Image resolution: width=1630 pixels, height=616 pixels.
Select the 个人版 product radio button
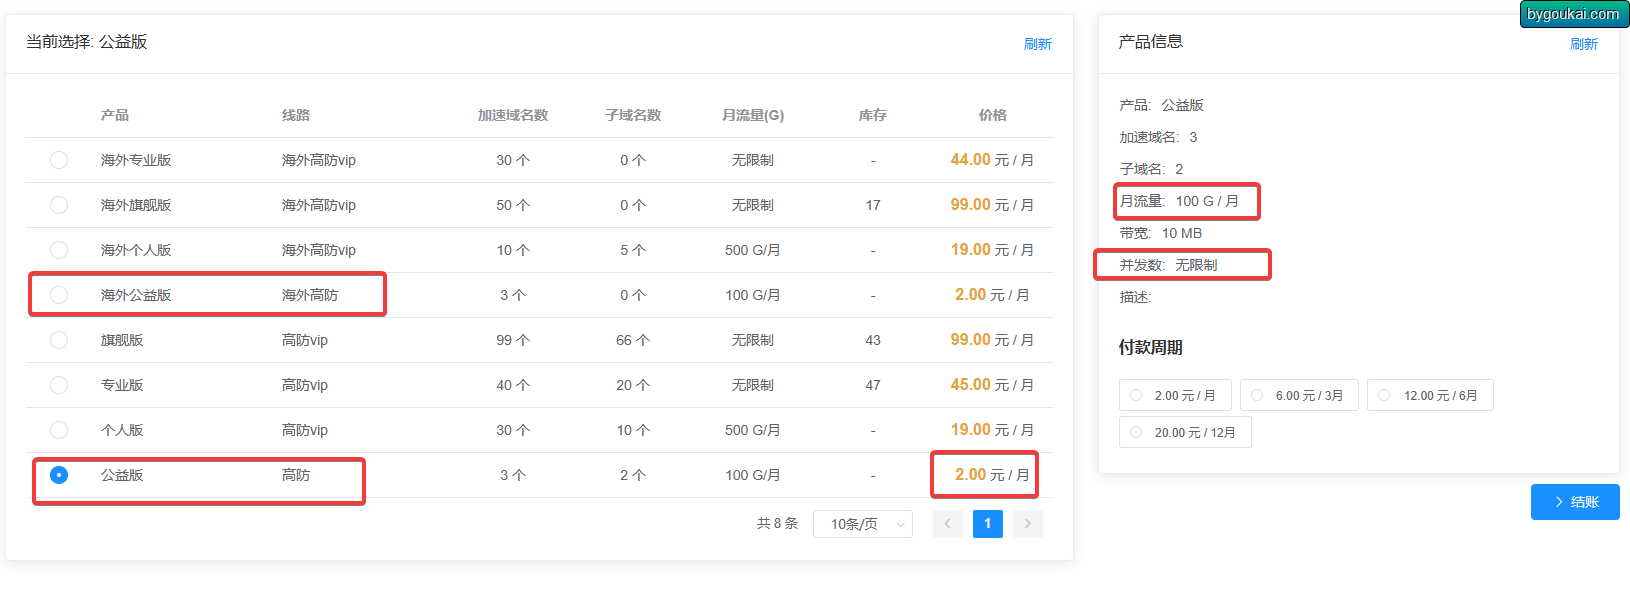click(x=59, y=430)
